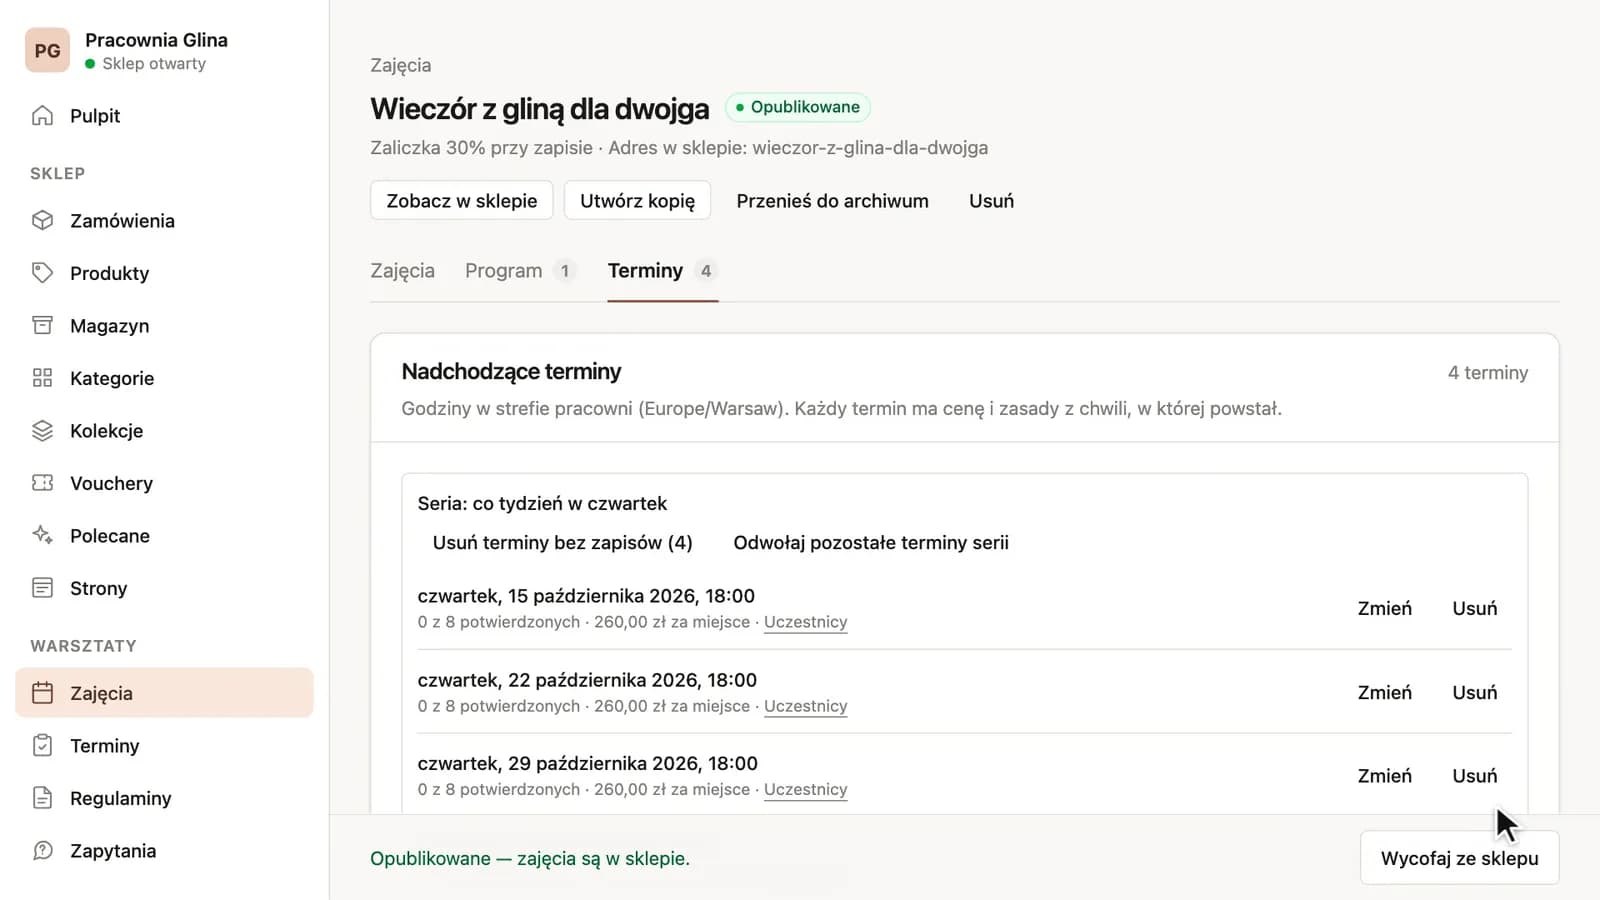The image size is (1600, 900).
Task: Open Zapytania in the sidebar
Action: pyautogui.click(x=164, y=851)
